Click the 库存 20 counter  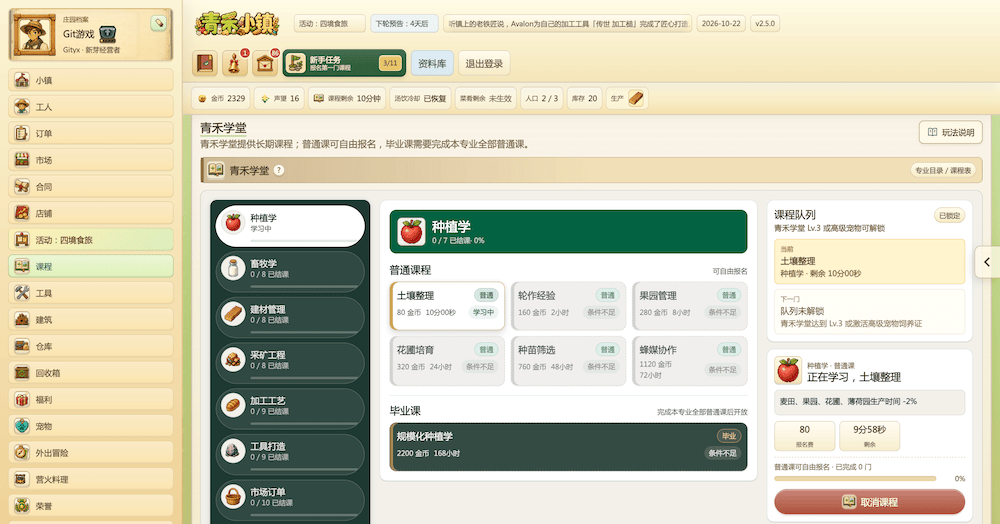tap(584, 98)
